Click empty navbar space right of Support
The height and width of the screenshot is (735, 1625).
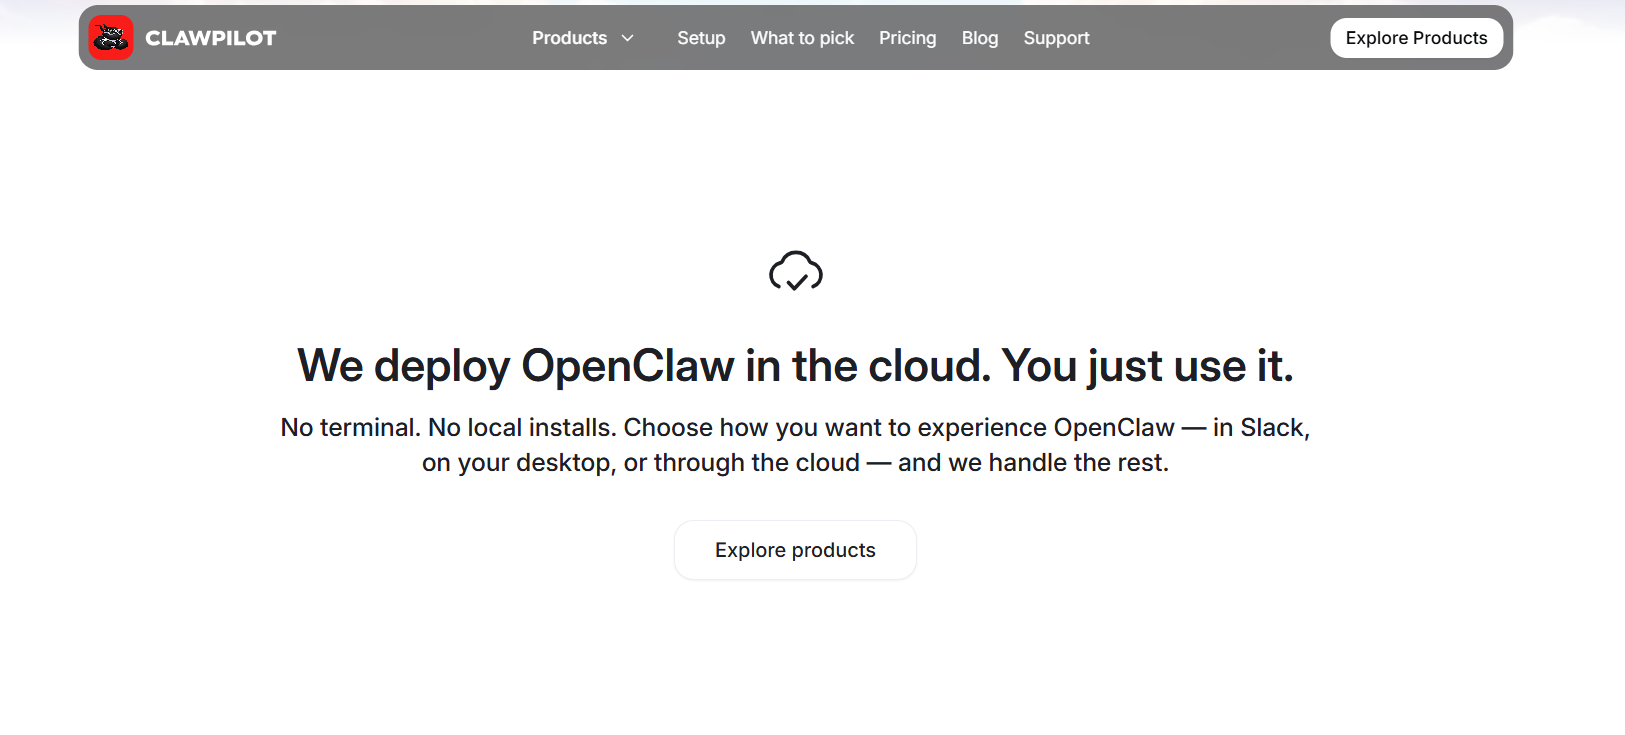tap(1210, 38)
